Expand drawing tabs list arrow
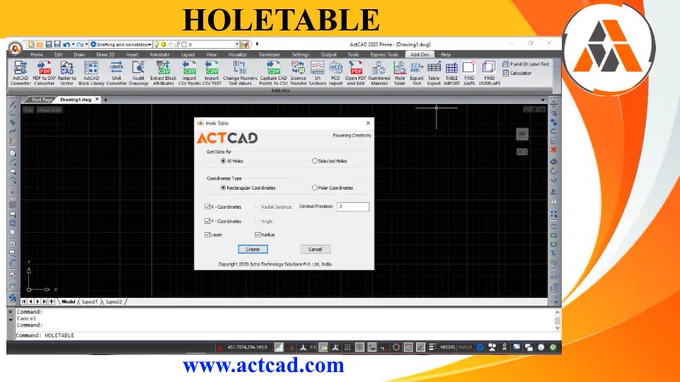 coord(543,100)
